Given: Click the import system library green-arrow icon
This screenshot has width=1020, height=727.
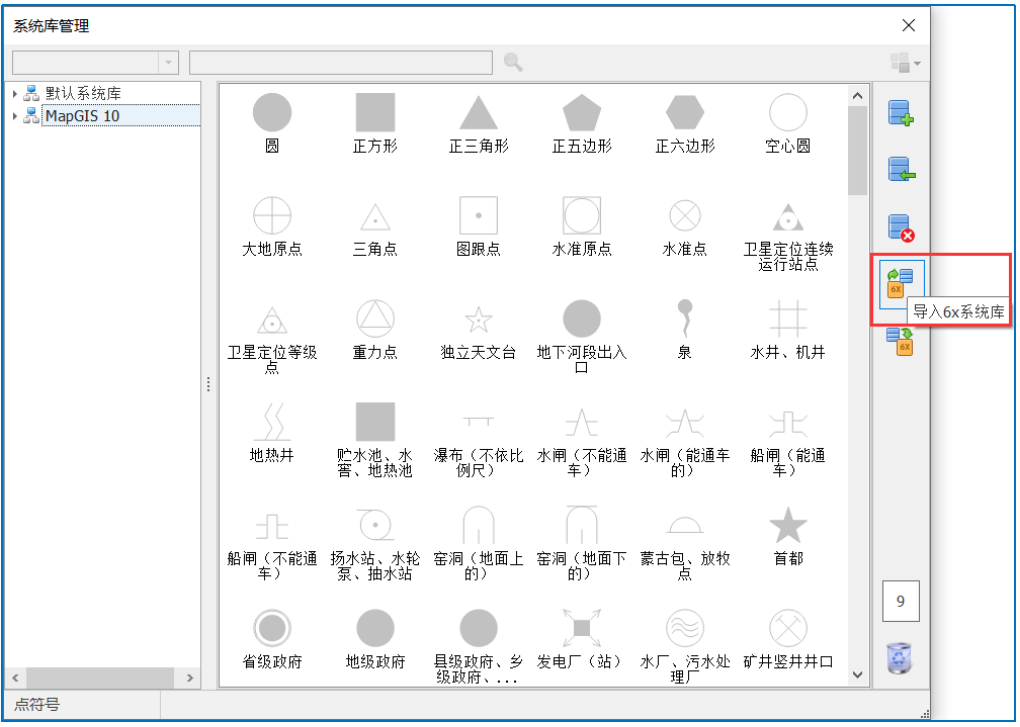Looking at the screenshot, I should tap(901, 169).
